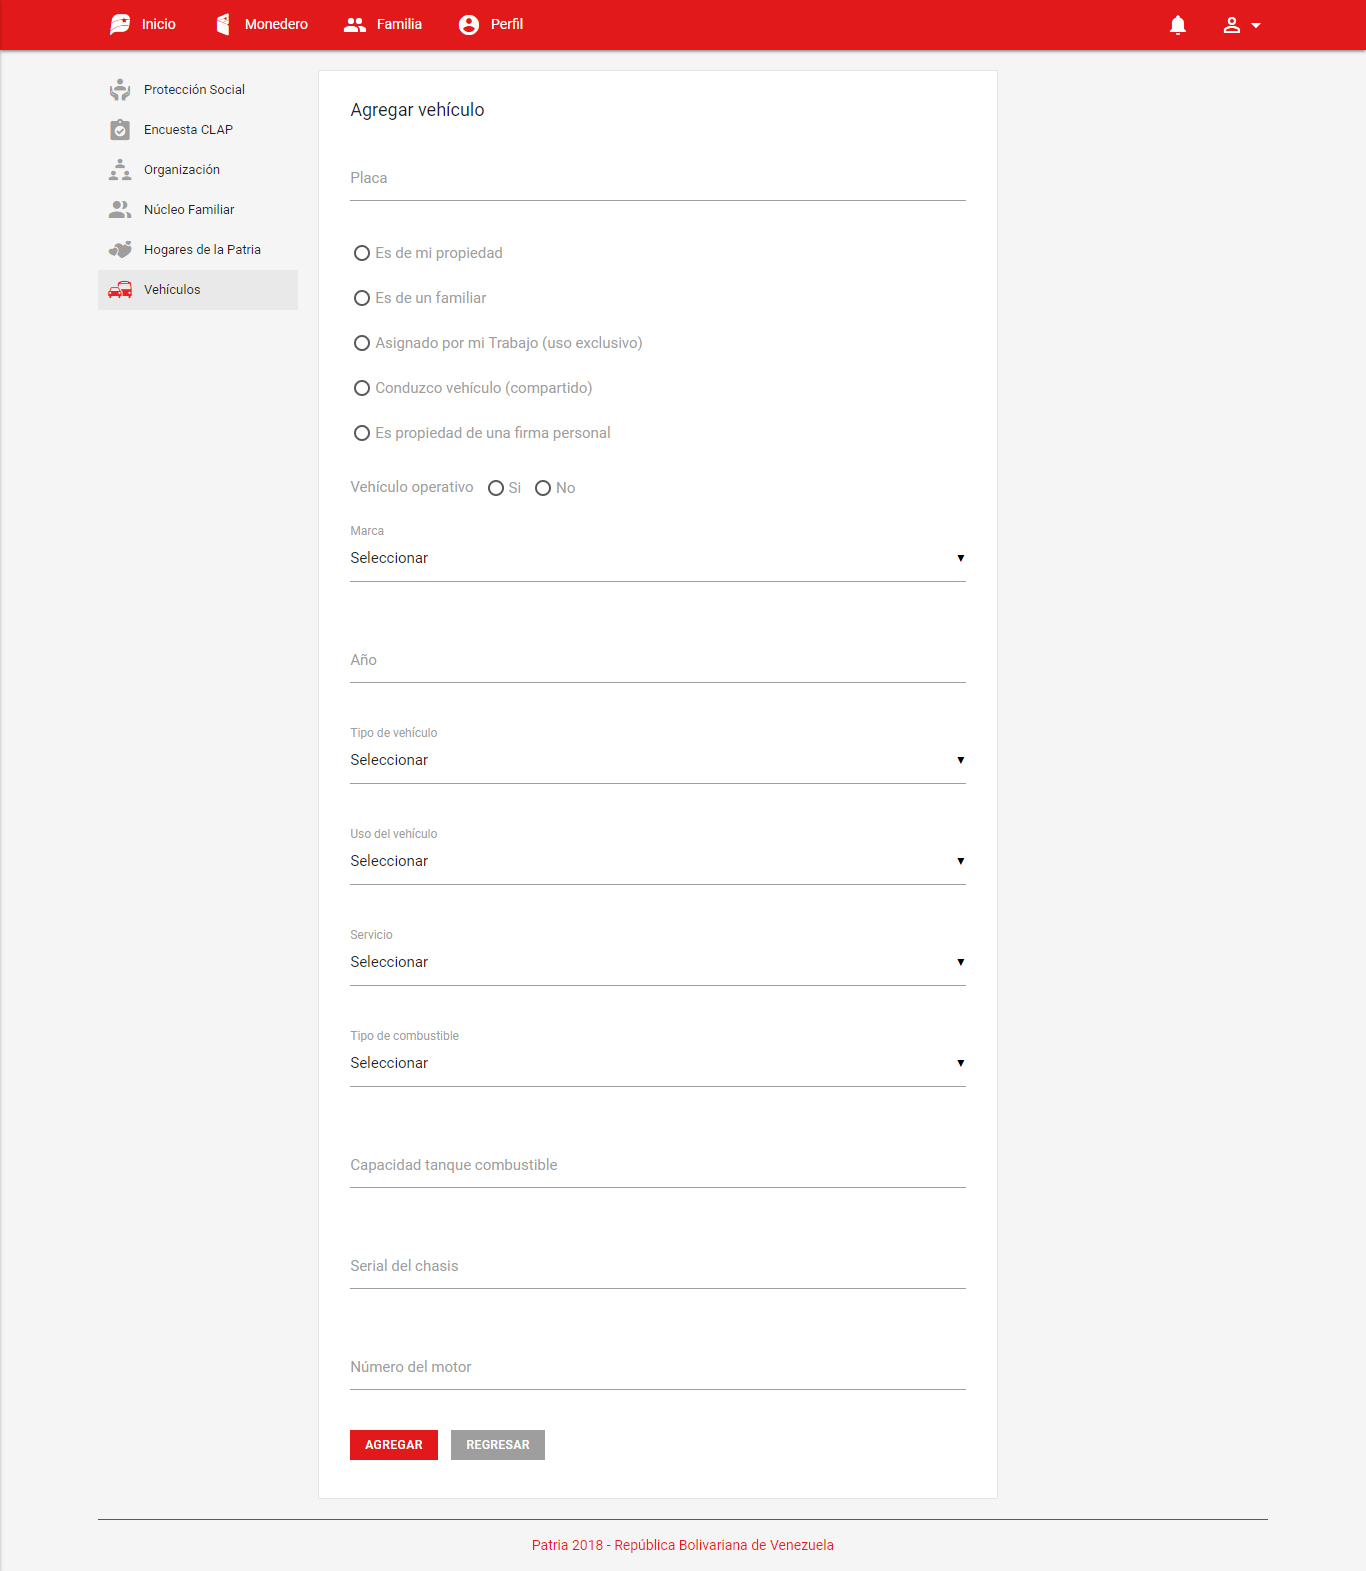
Task: Choose 'Conduzco vehículo (compartido)' radio option
Action: click(x=362, y=388)
